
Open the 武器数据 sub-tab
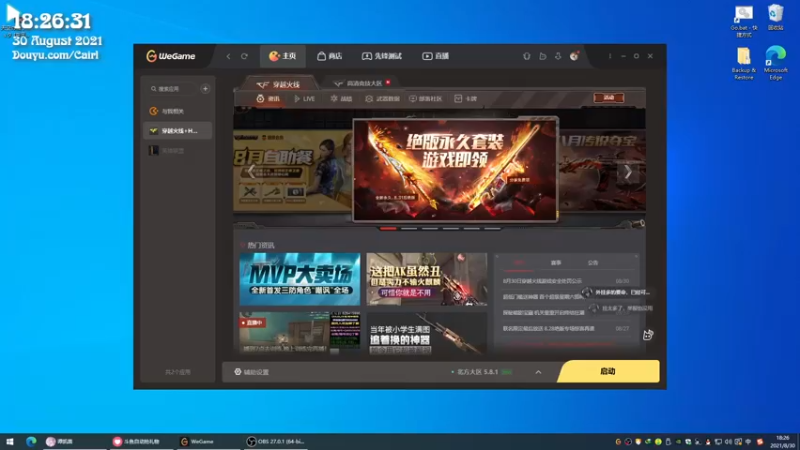383,99
